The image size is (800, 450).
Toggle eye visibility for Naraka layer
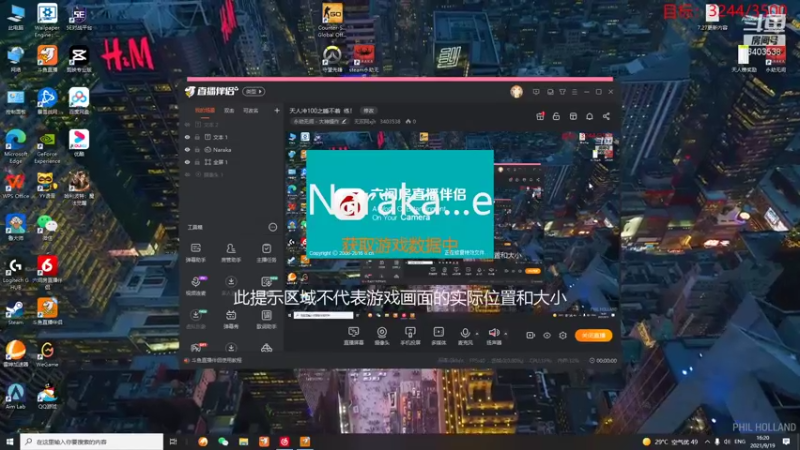click(187, 150)
